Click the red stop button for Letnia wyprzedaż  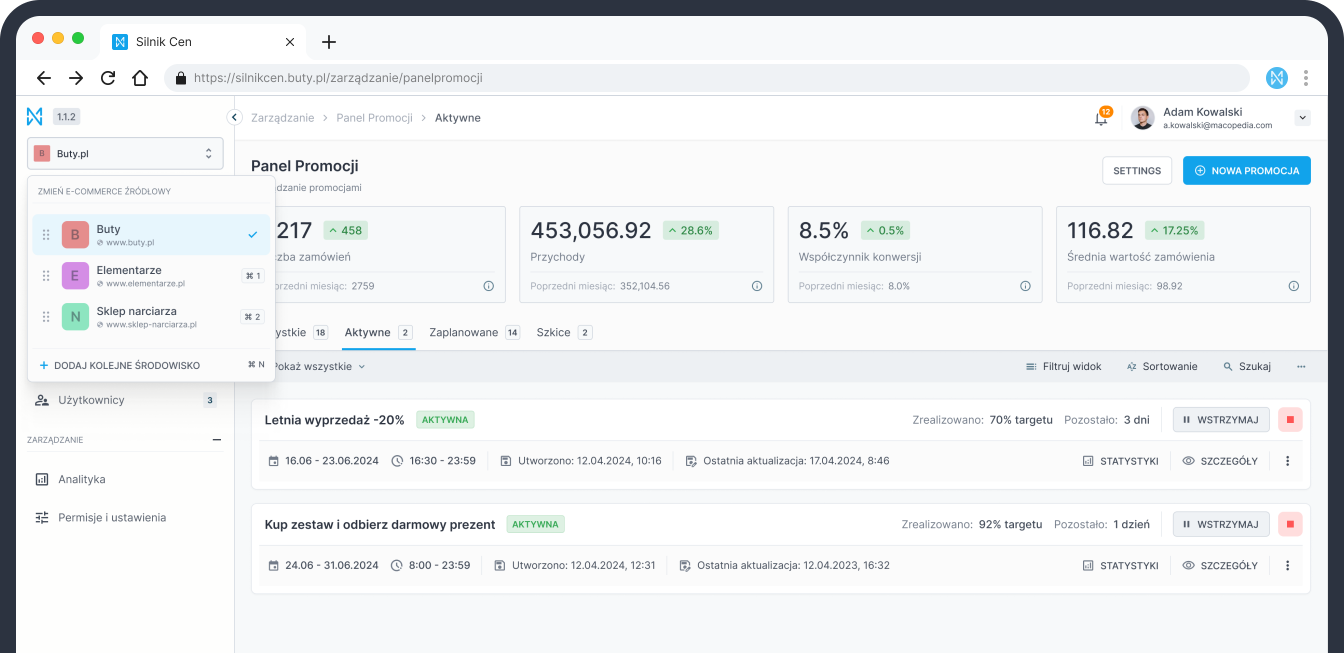(1290, 420)
